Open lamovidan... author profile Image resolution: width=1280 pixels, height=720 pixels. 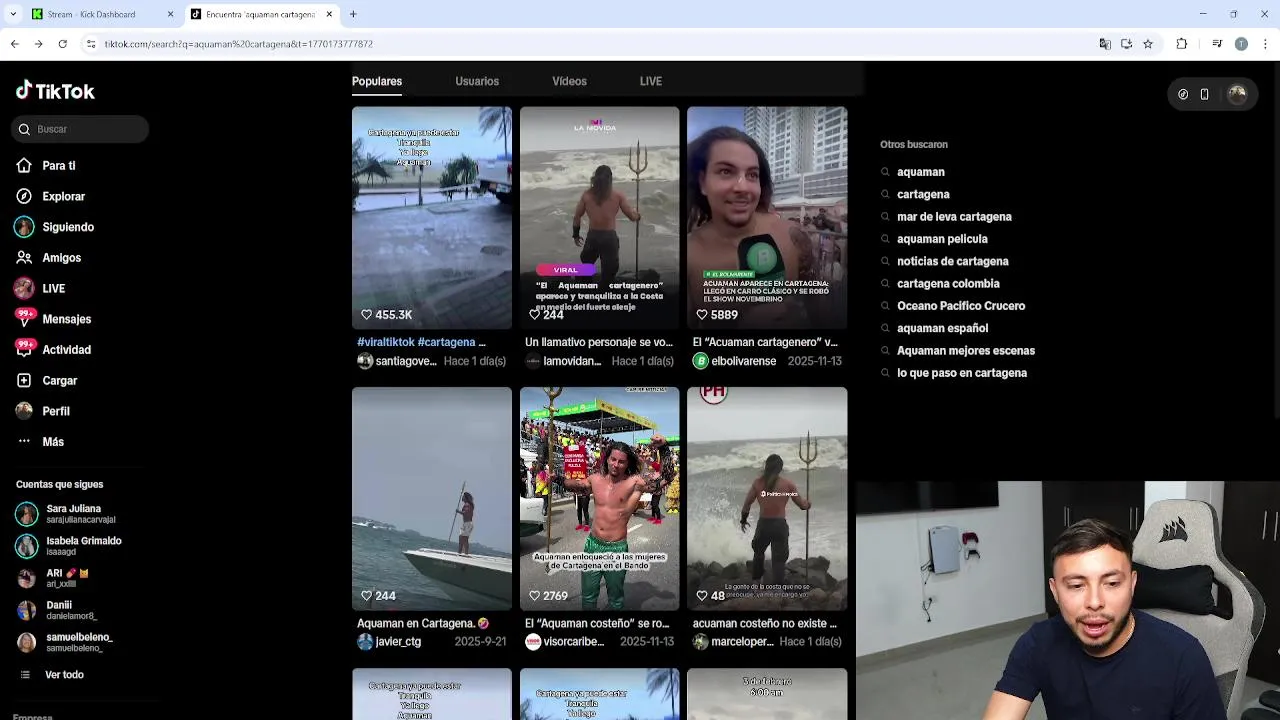pyautogui.click(x=564, y=361)
